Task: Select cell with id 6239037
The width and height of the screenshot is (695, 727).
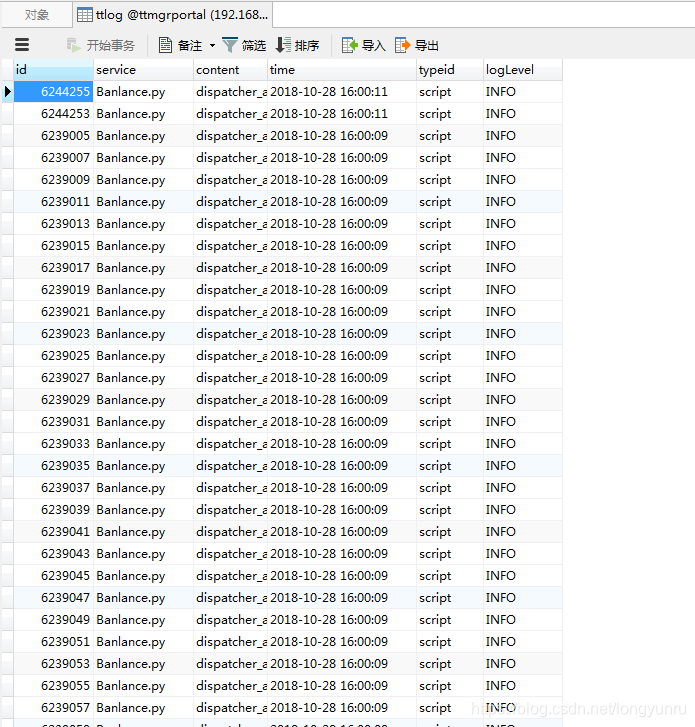Action: 53,488
